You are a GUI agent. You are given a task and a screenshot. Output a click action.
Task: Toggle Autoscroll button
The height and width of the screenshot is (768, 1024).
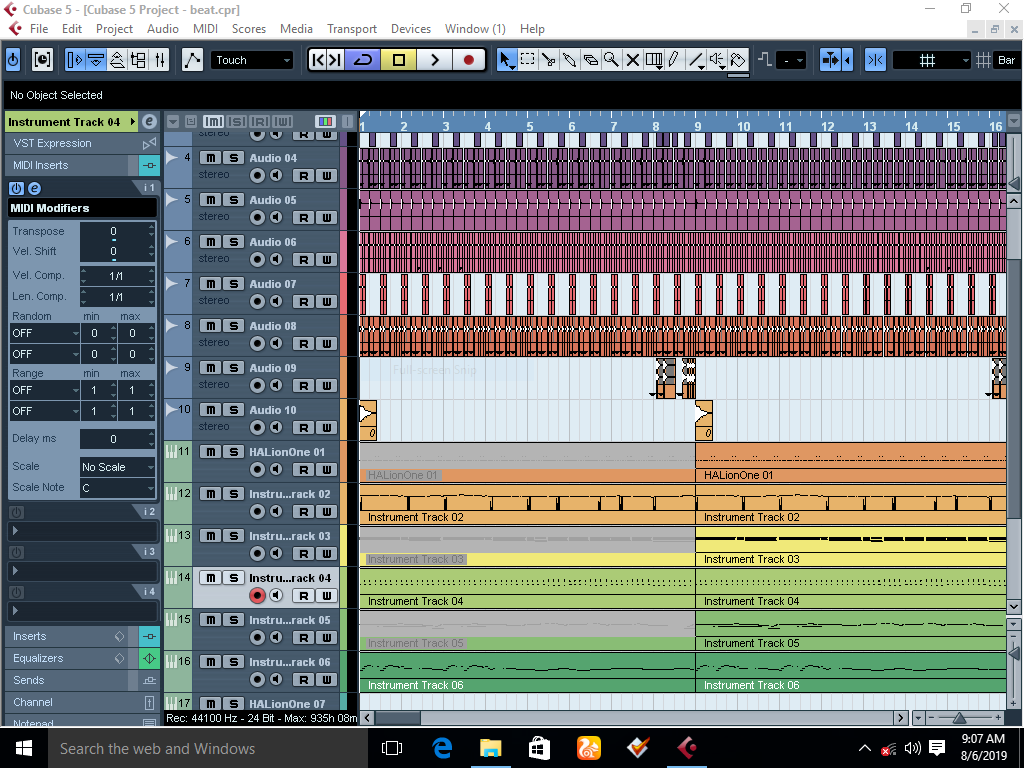(x=831, y=60)
